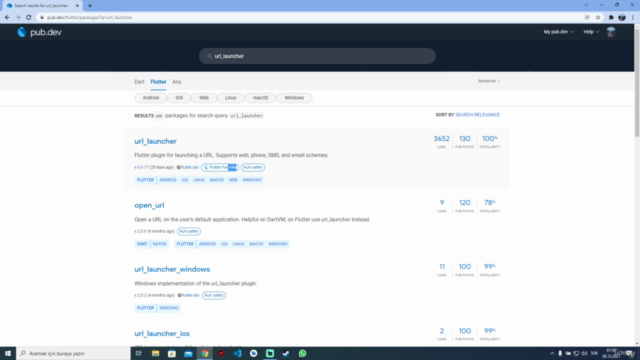Click the 78% popularity score for open_url
640x360 pixels.
[490, 205]
